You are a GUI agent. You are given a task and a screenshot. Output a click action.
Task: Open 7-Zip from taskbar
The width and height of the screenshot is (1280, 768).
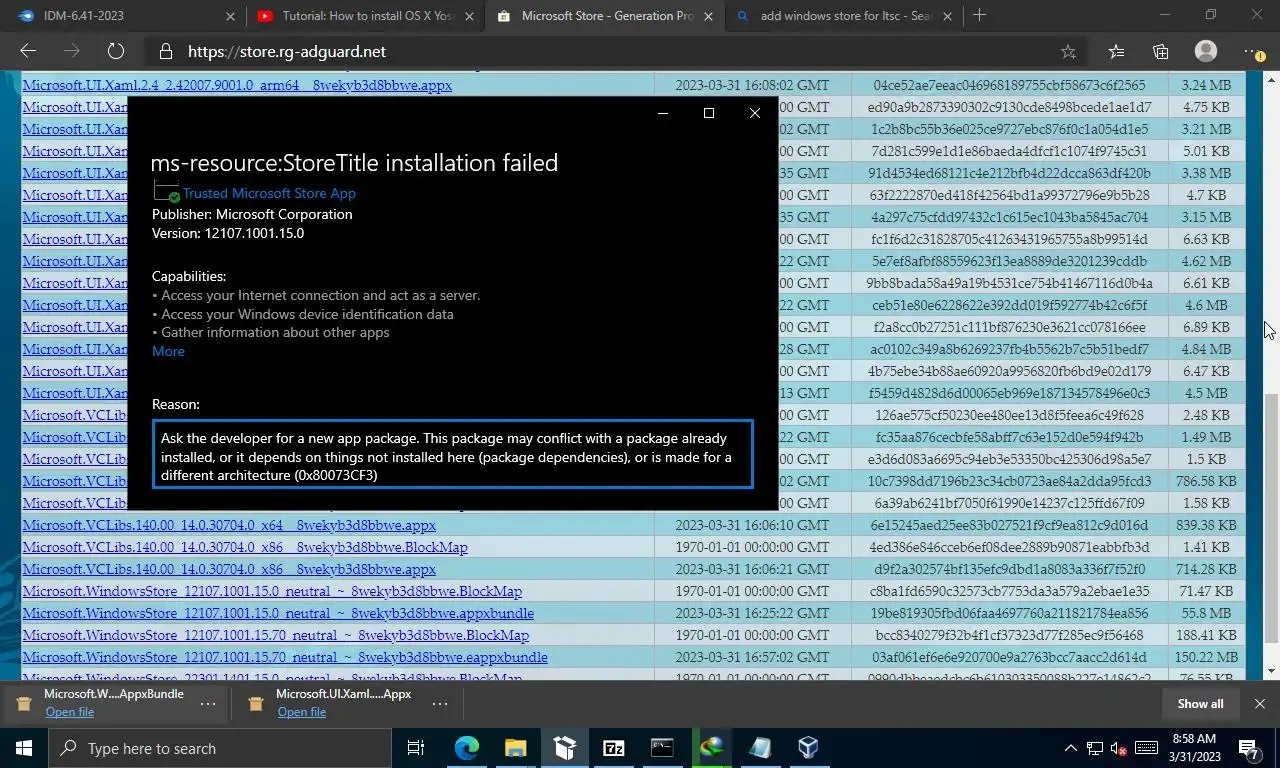(613, 748)
